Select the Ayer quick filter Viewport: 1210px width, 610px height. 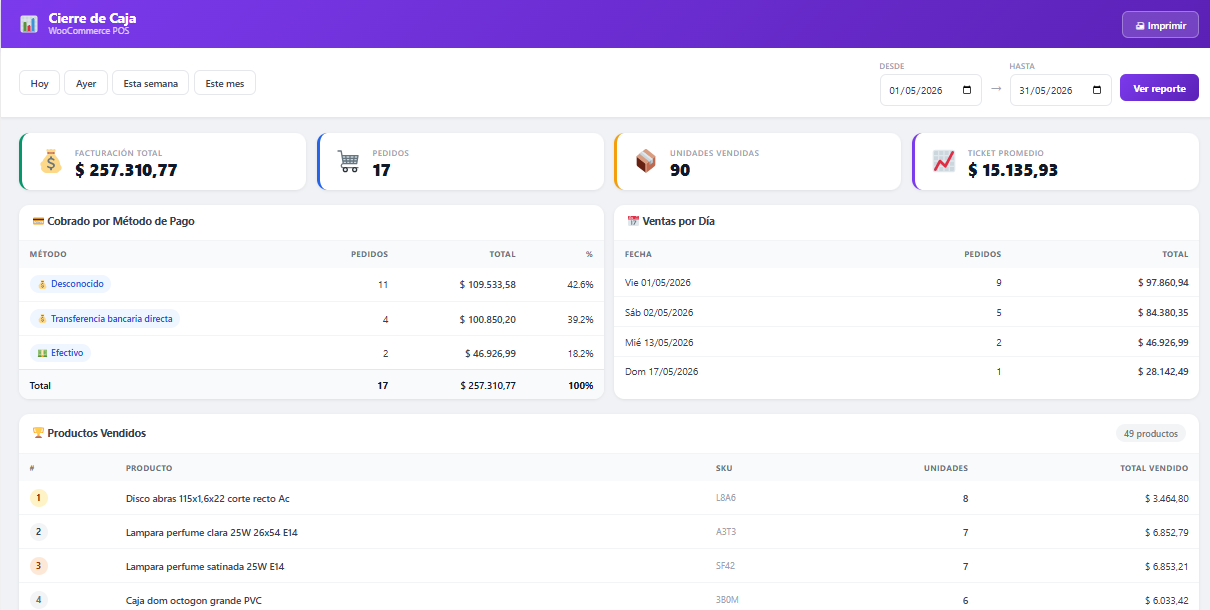tap(86, 83)
